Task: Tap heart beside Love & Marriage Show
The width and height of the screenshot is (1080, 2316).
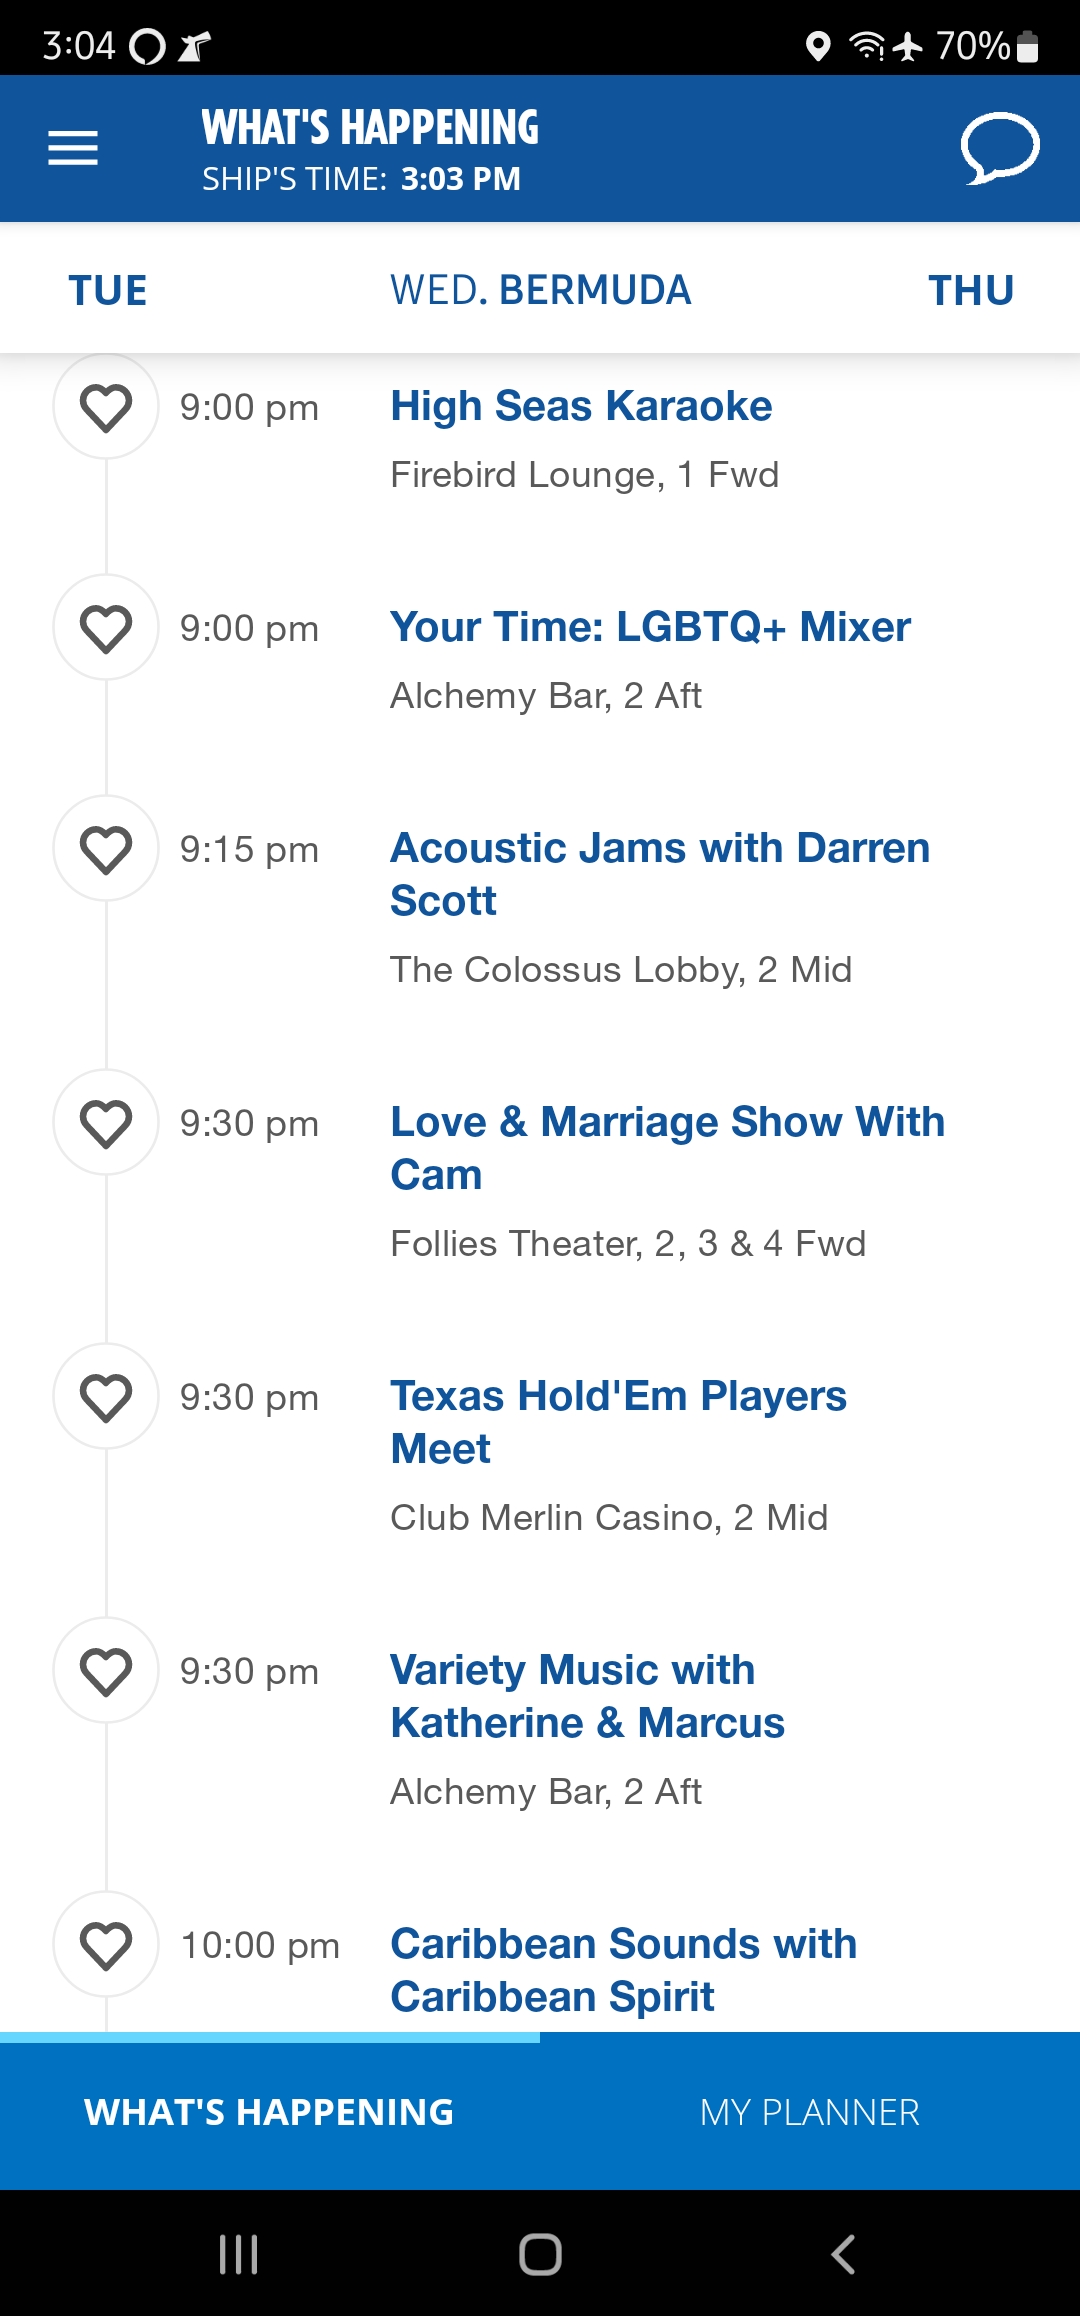Action: point(106,1123)
